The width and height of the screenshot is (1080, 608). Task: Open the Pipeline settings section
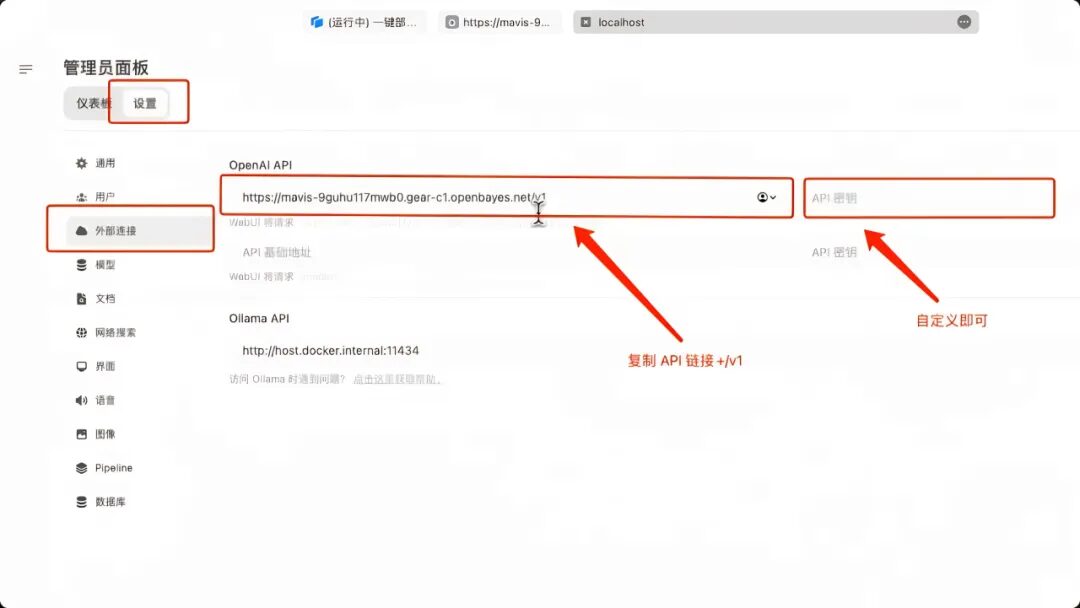[113, 468]
